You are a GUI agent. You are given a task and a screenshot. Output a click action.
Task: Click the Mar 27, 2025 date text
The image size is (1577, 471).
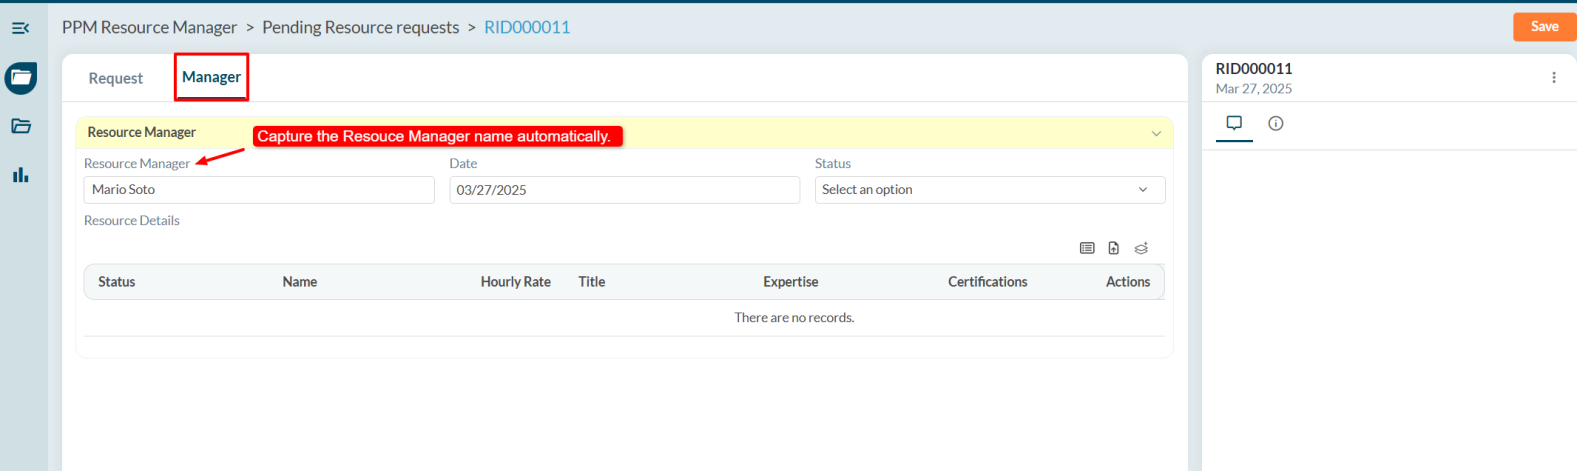point(1254,89)
